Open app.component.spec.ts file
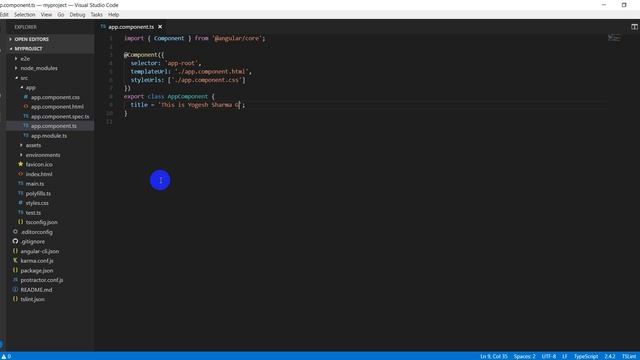Screen dimensions: 640x360 (60, 116)
